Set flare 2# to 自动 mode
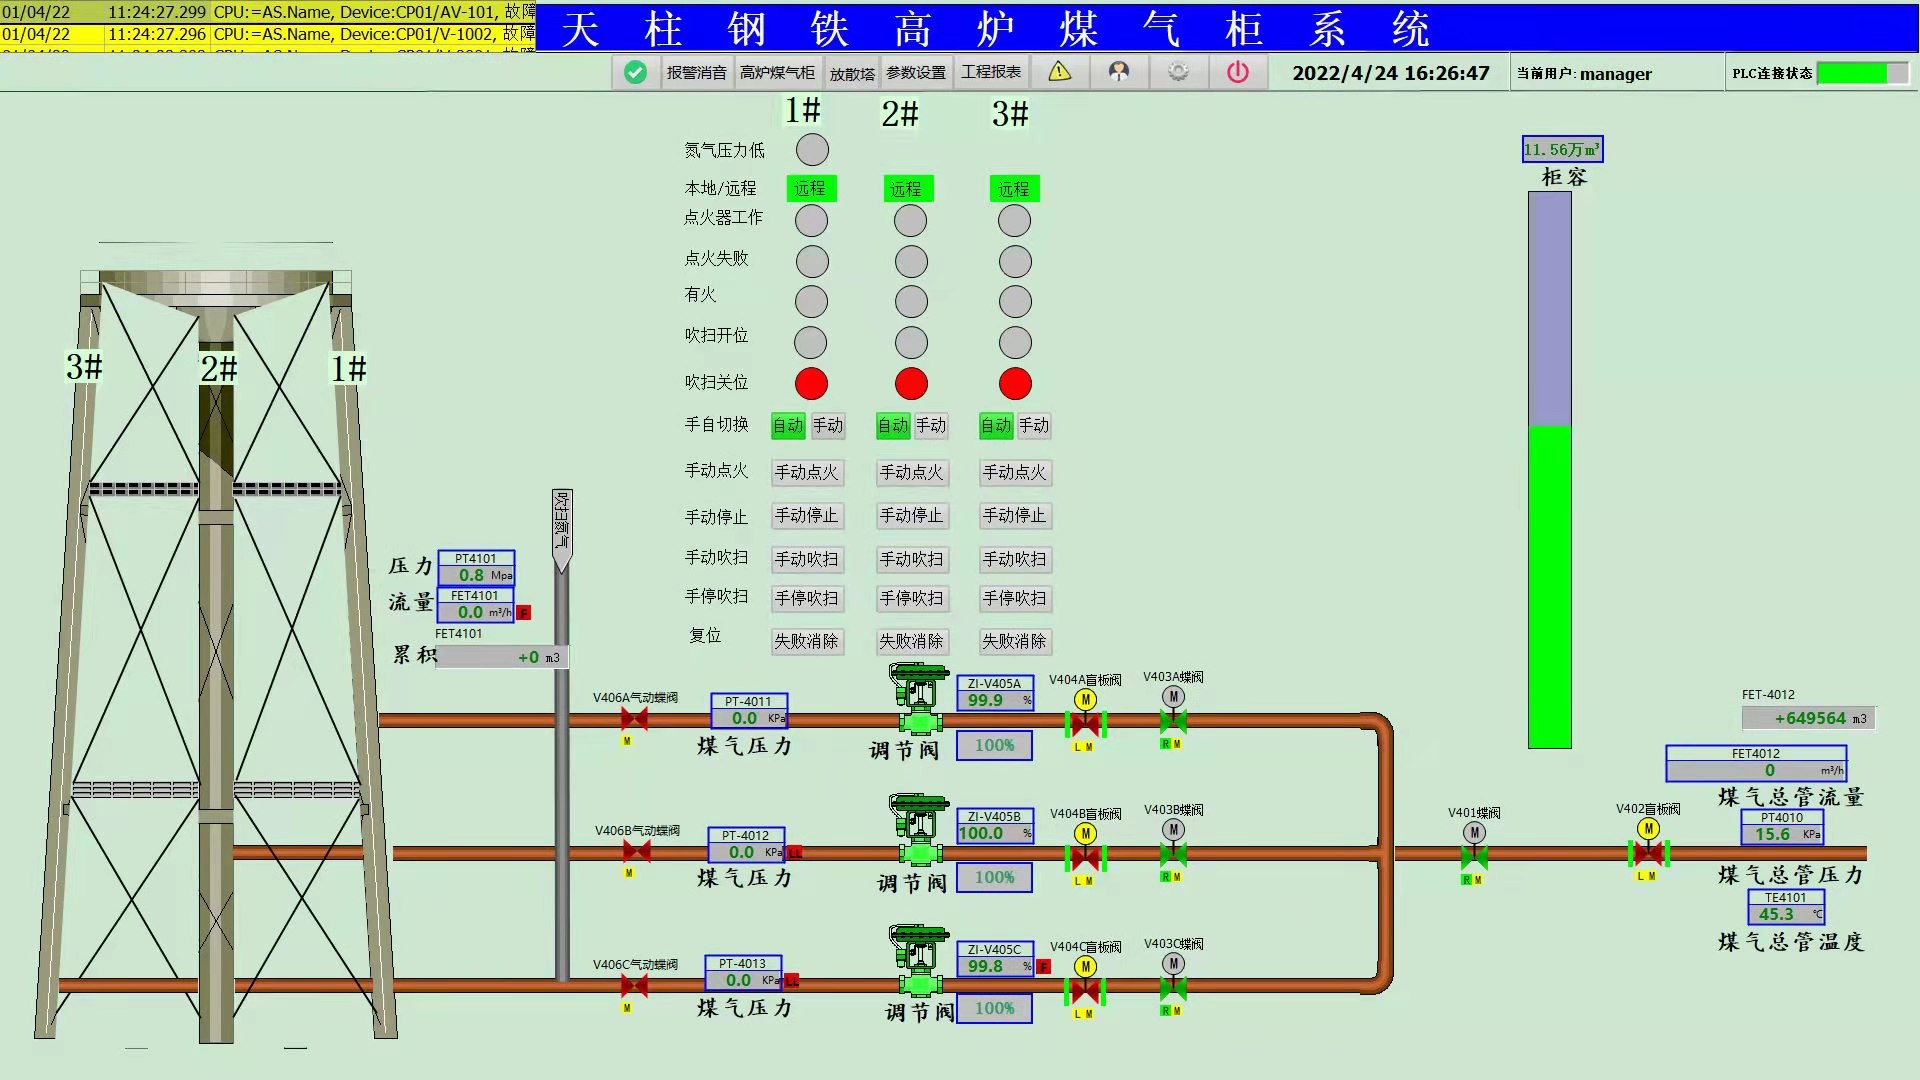This screenshot has height=1080, width=1920. [x=892, y=426]
